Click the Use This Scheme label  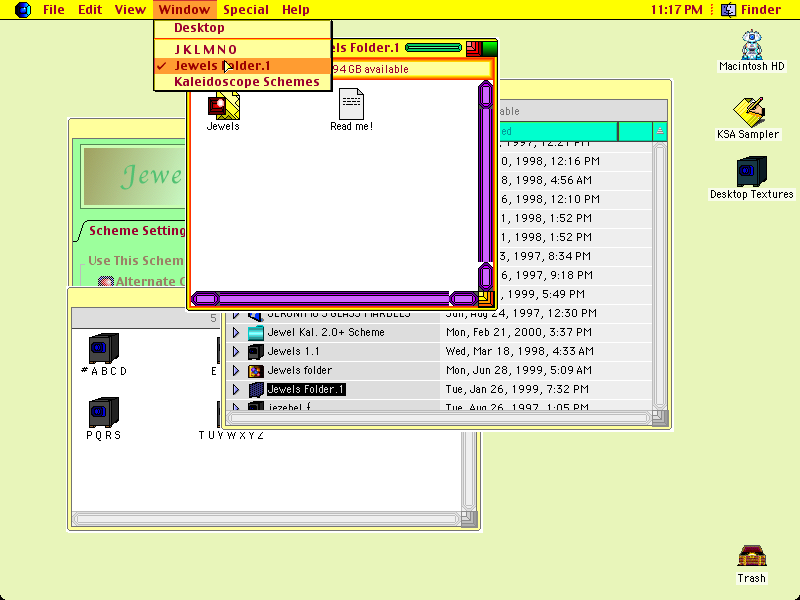[136, 261]
